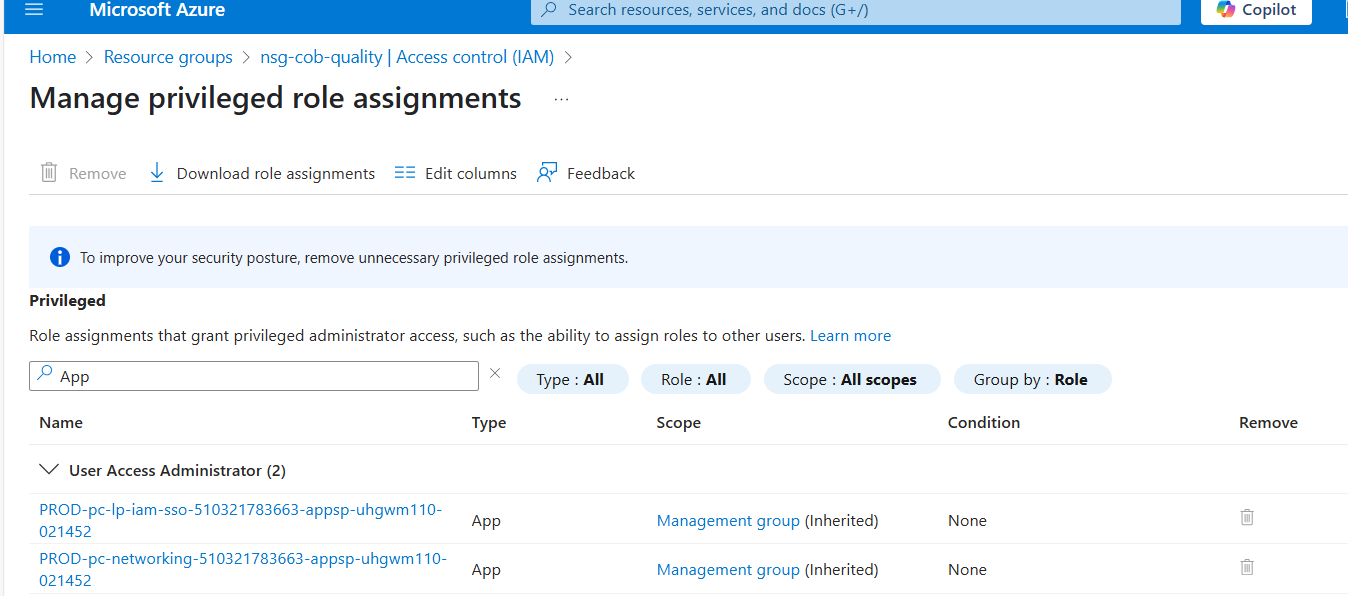Click the blue info icon in banner
1348x596 pixels.
pyautogui.click(x=60, y=257)
